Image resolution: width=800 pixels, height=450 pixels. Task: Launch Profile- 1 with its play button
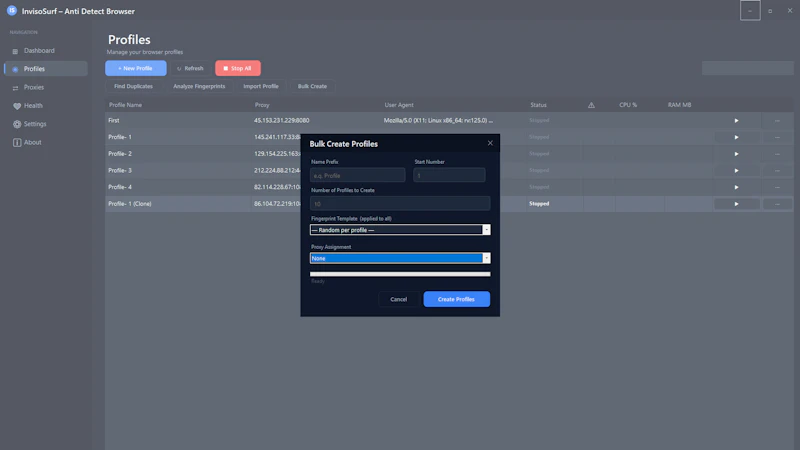[x=736, y=137]
